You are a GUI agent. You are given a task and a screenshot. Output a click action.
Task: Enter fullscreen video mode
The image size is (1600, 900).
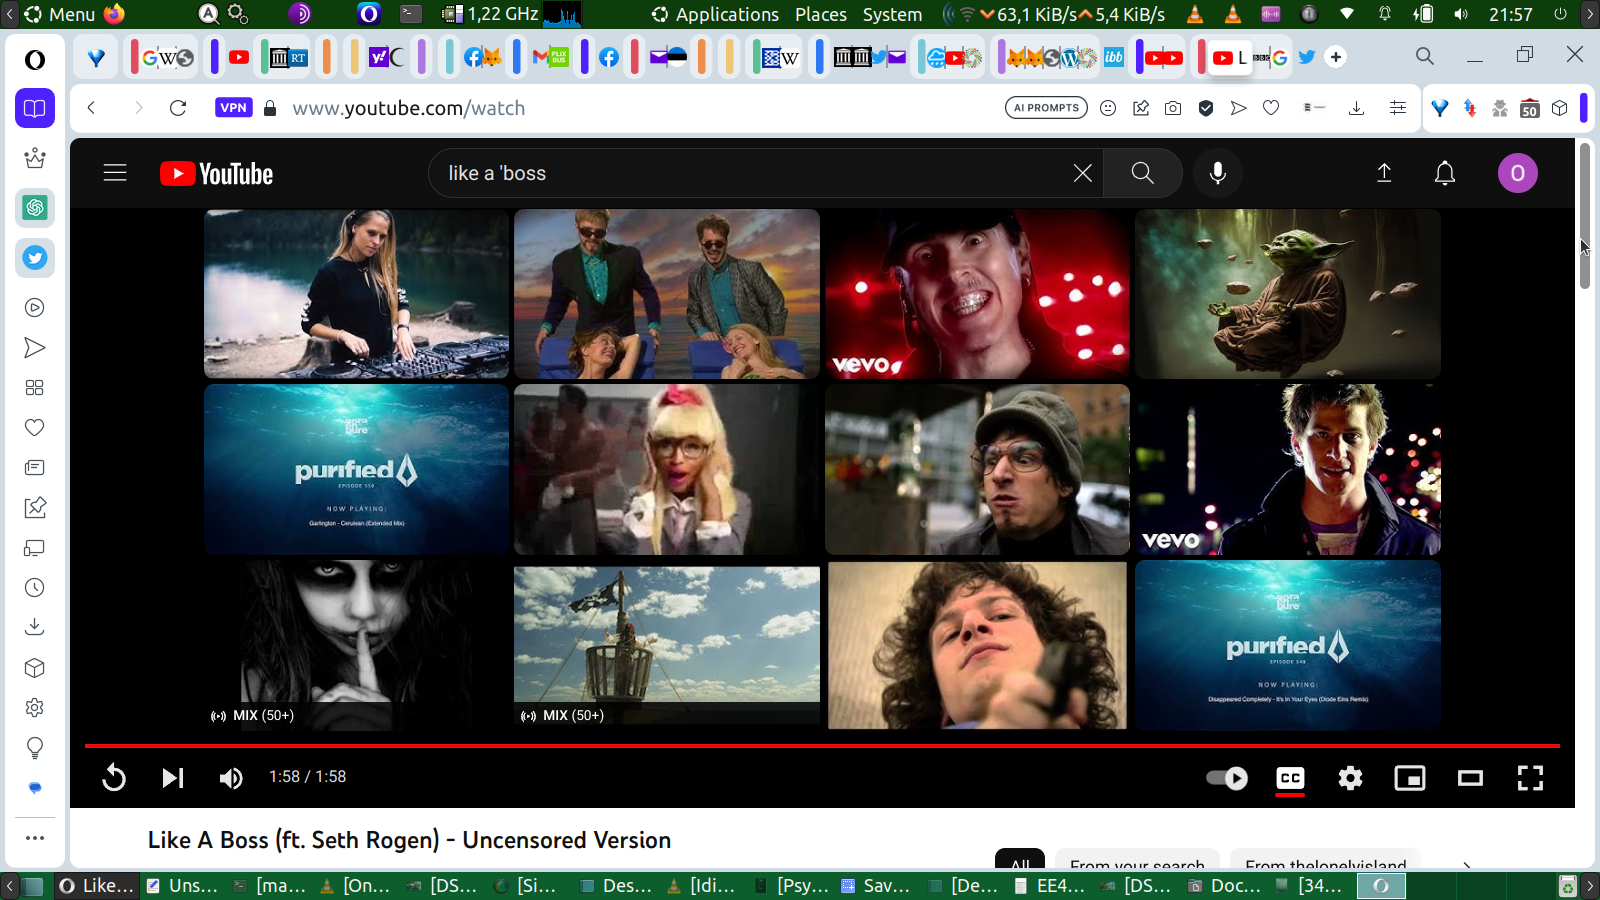(x=1530, y=777)
